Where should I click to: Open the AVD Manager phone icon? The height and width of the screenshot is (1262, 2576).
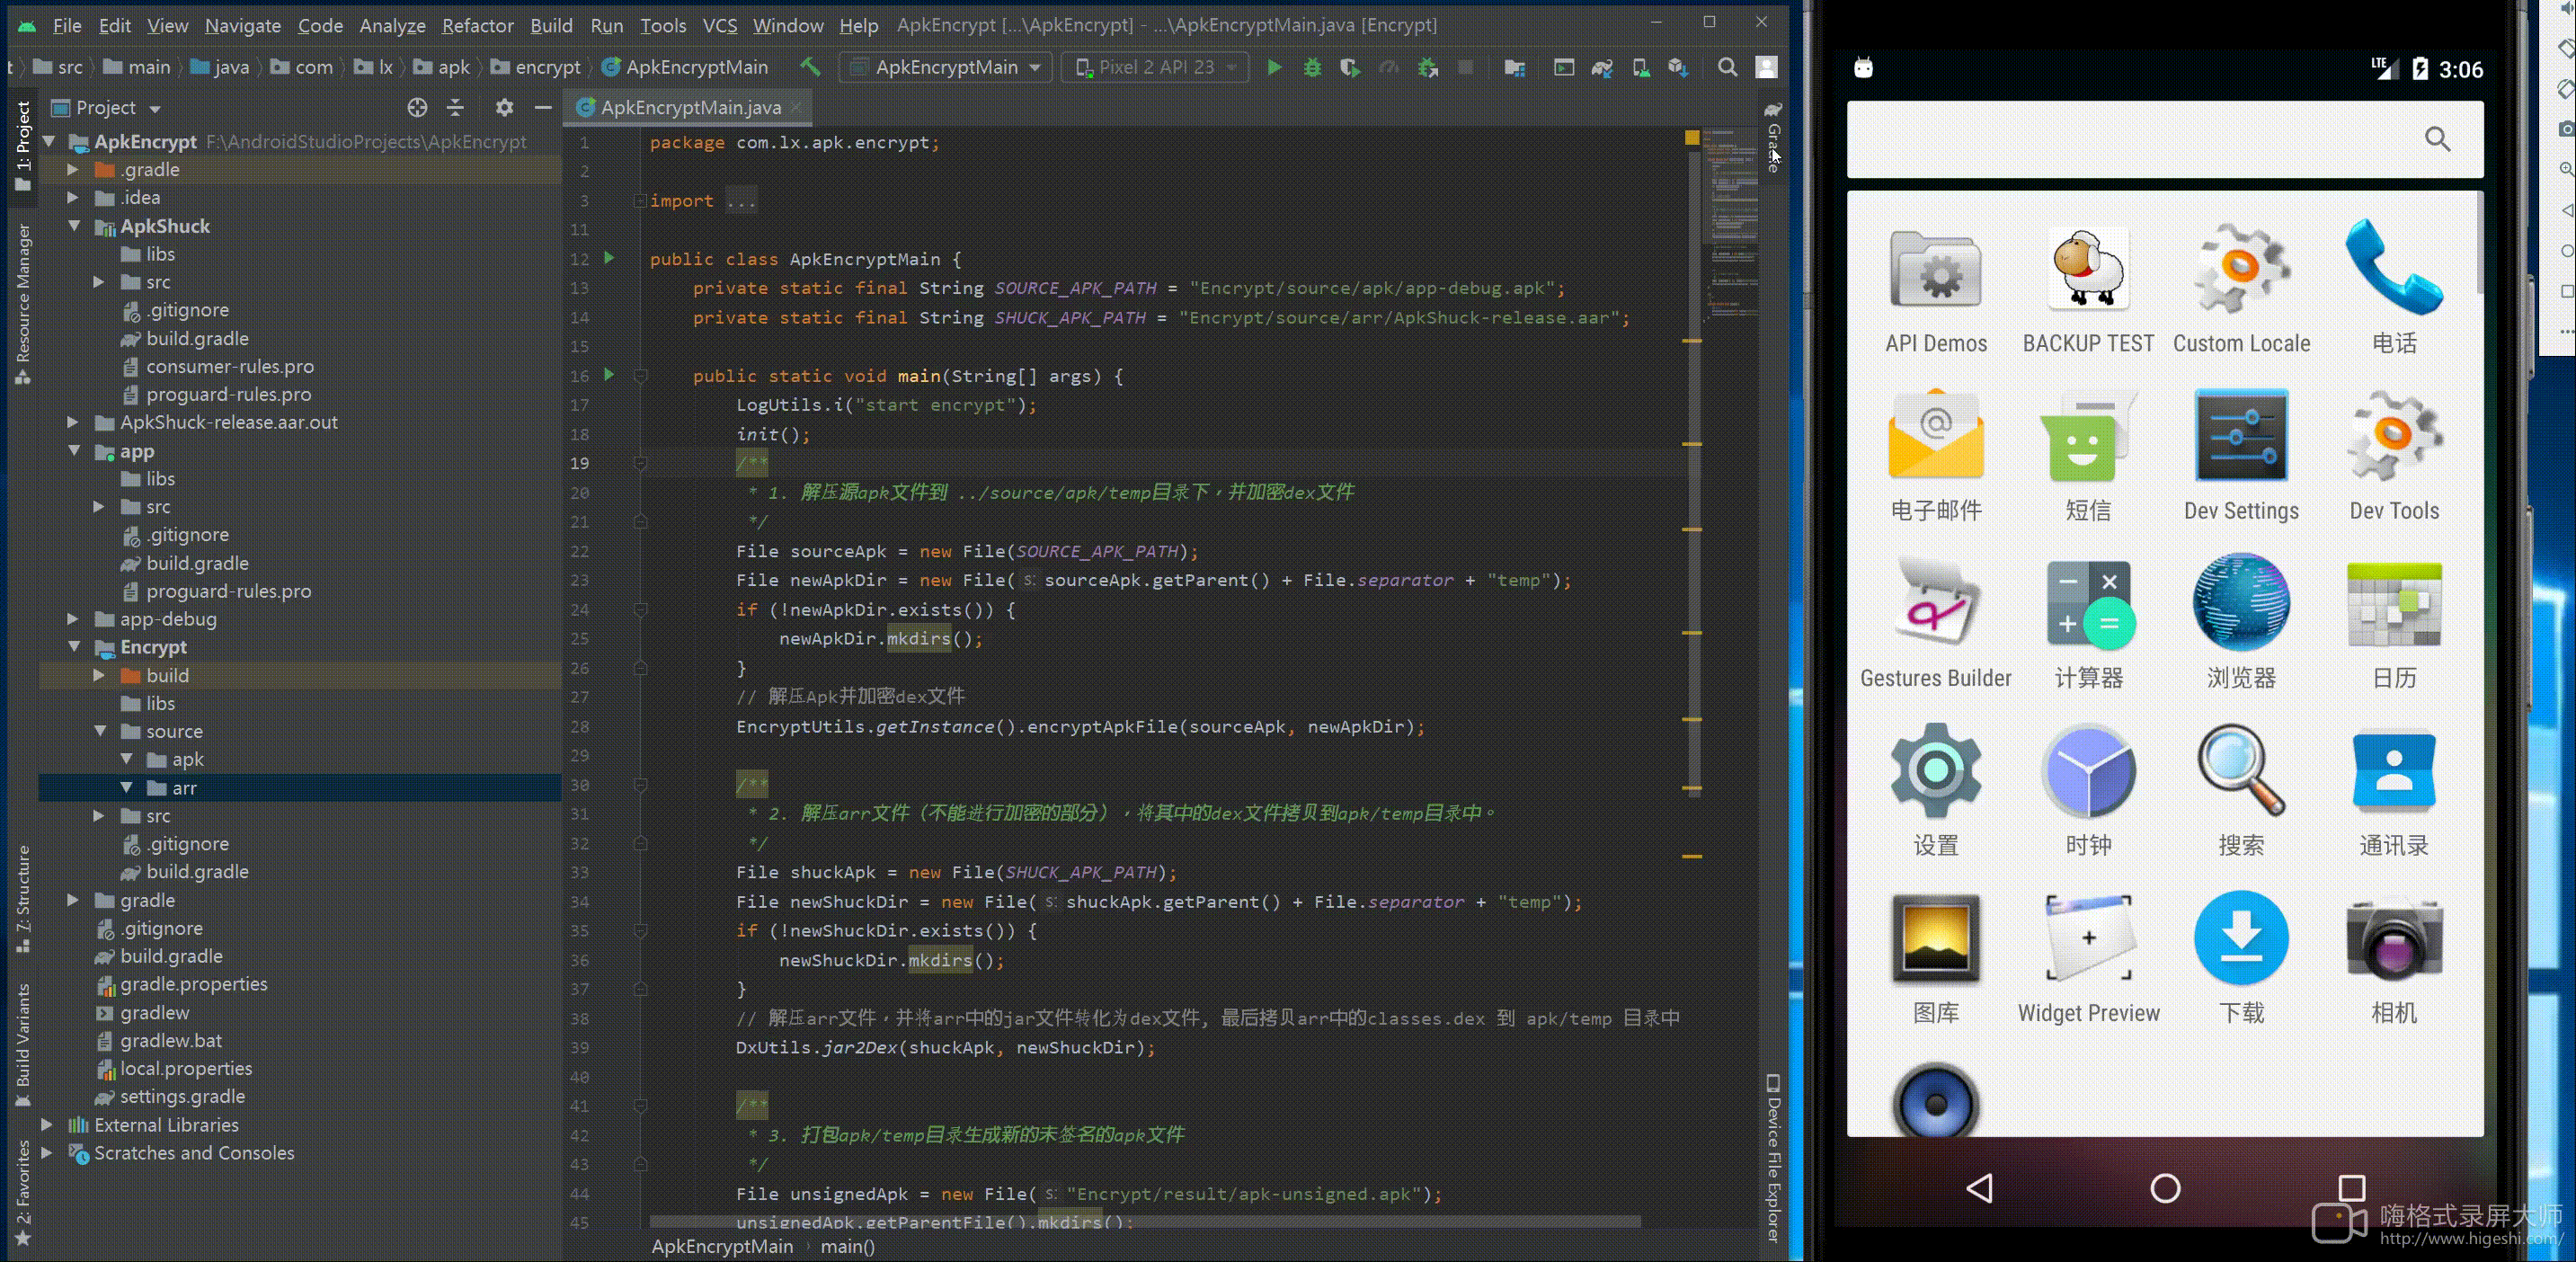1641,67
